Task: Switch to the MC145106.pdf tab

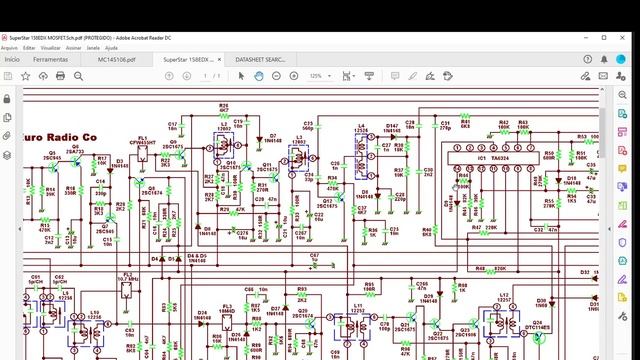Action: (117, 60)
